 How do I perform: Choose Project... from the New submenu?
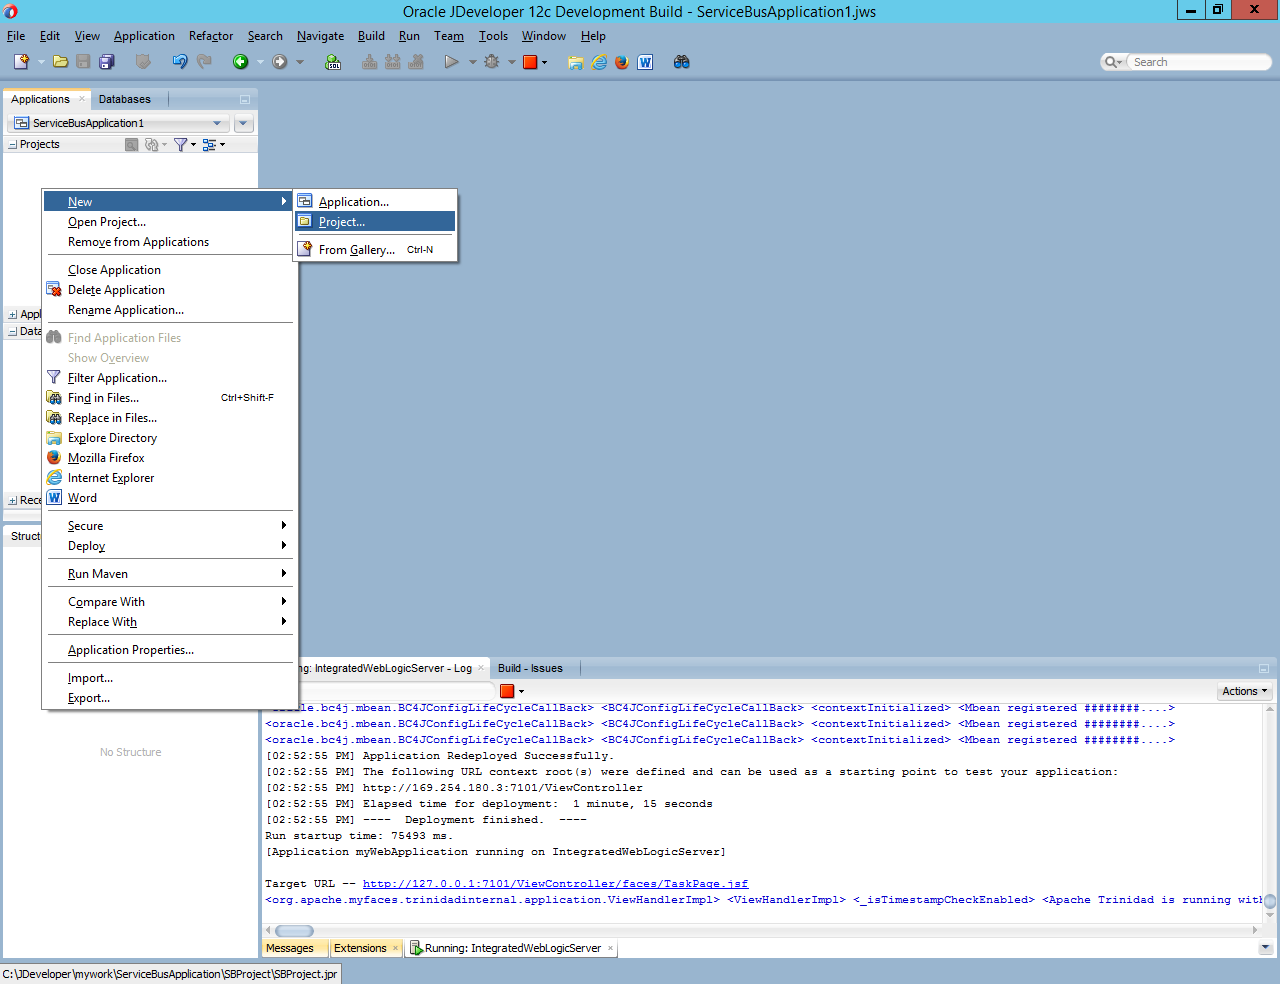[375, 222]
